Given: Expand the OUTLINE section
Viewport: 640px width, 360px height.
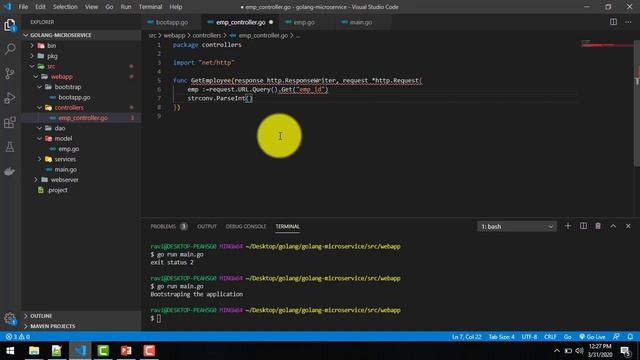Looking at the screenshot, I should pyautogui.click(x=81, y=316).
